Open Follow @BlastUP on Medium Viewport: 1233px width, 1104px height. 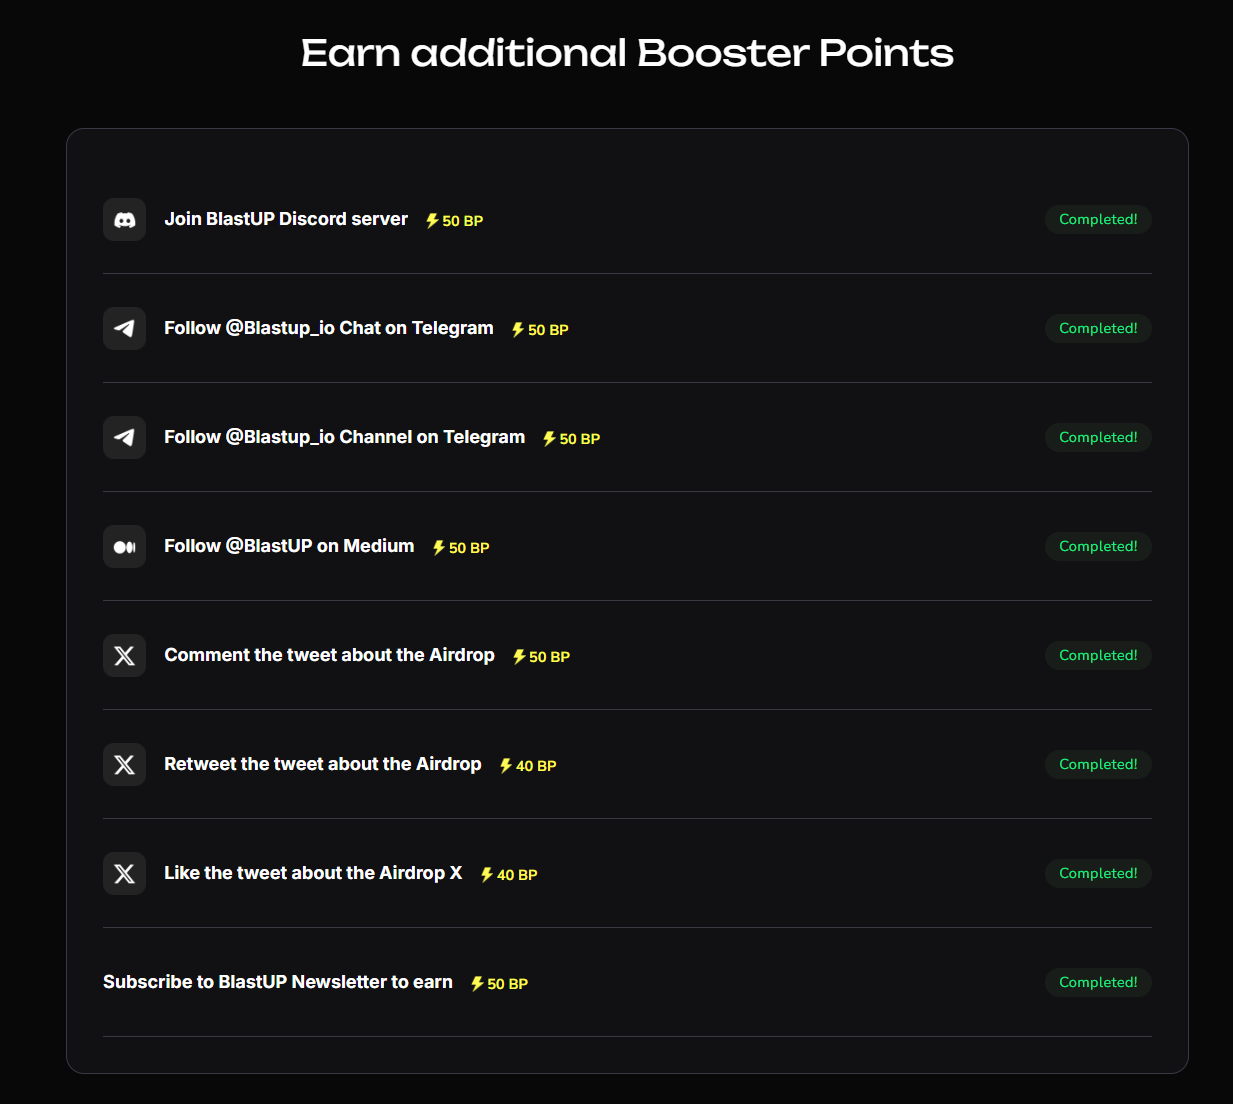[289, 546]
